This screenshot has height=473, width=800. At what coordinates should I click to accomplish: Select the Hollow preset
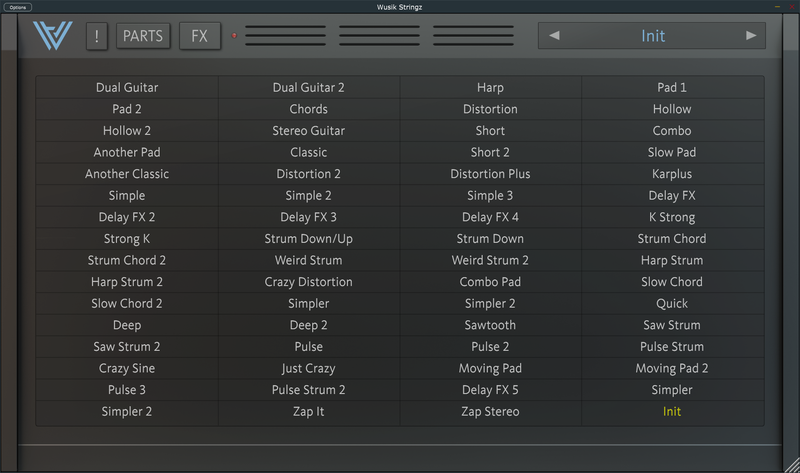click(672, 109)
